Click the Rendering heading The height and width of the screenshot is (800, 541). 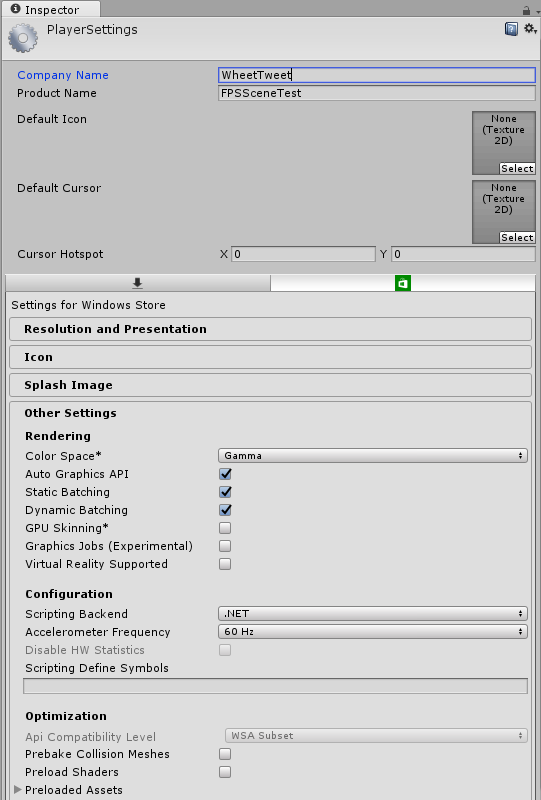58,436
